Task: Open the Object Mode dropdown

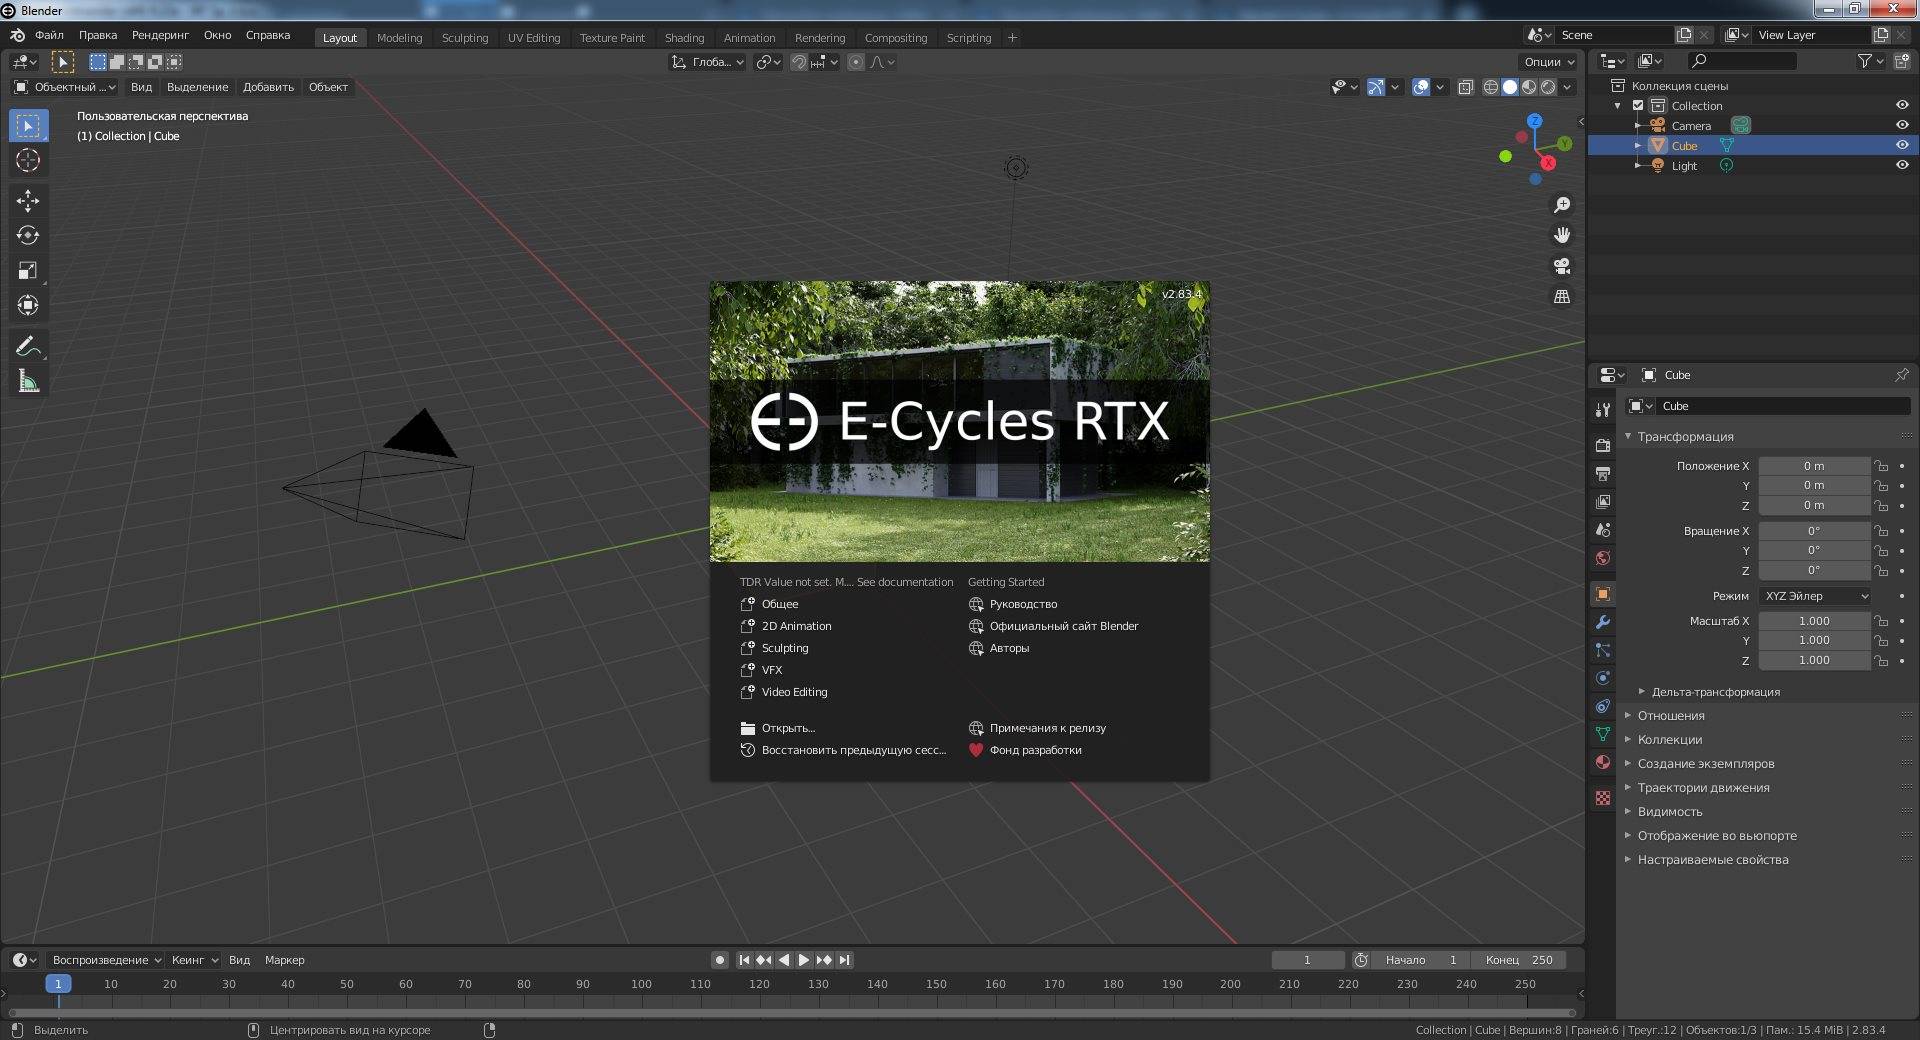Action: click(65, 87)
